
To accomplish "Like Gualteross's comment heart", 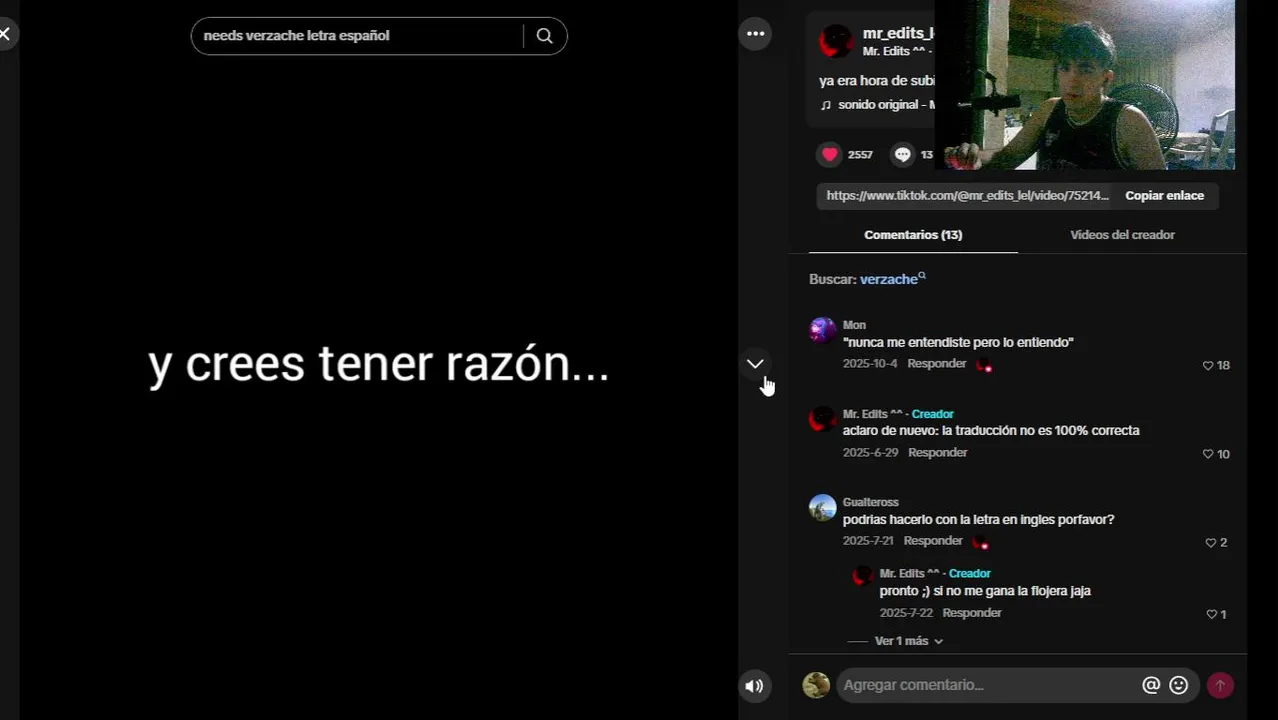I will (1211, 543).
